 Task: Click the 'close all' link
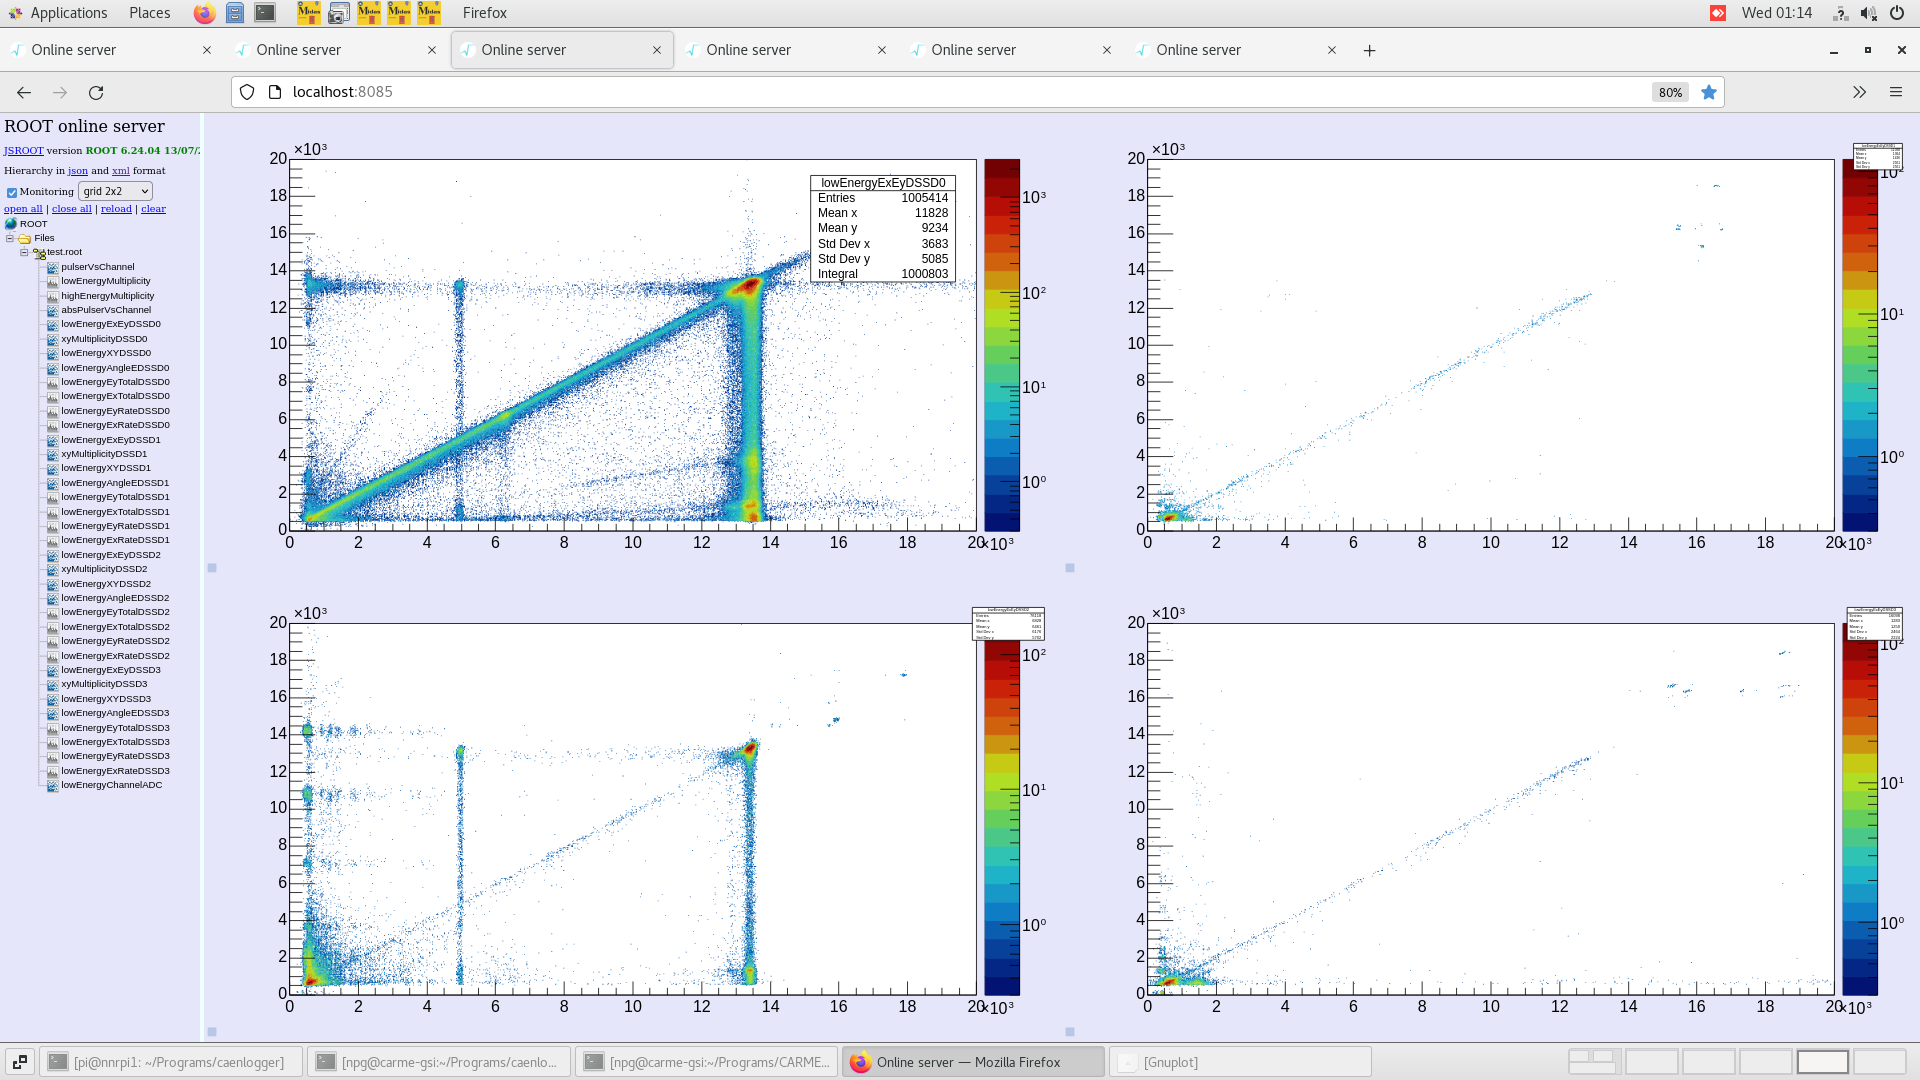(x=71, y=209)
